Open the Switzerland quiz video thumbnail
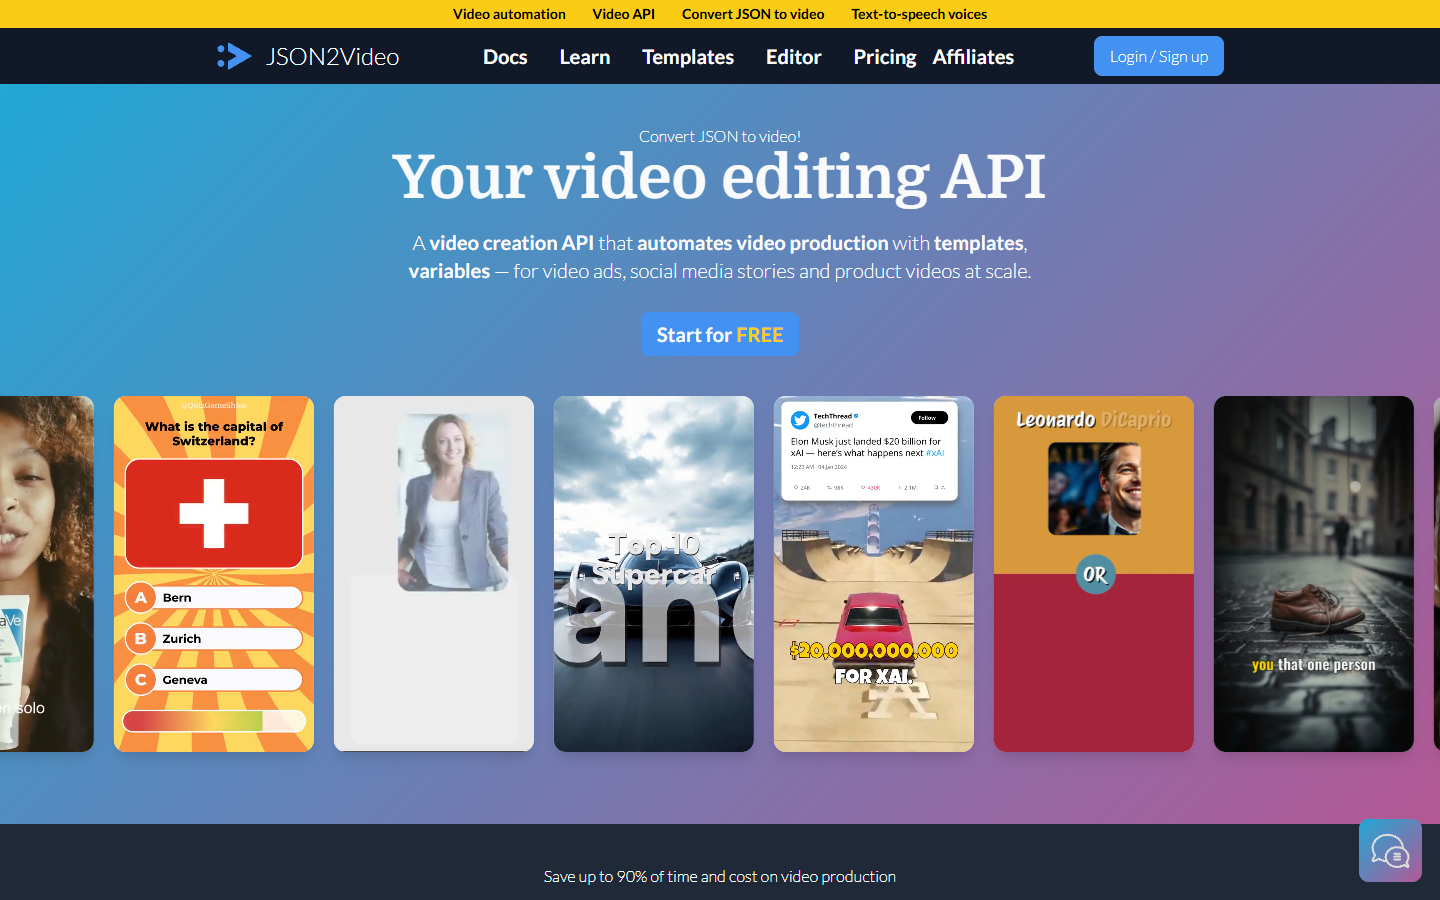 pyautogui.click(x=214, y=574)
